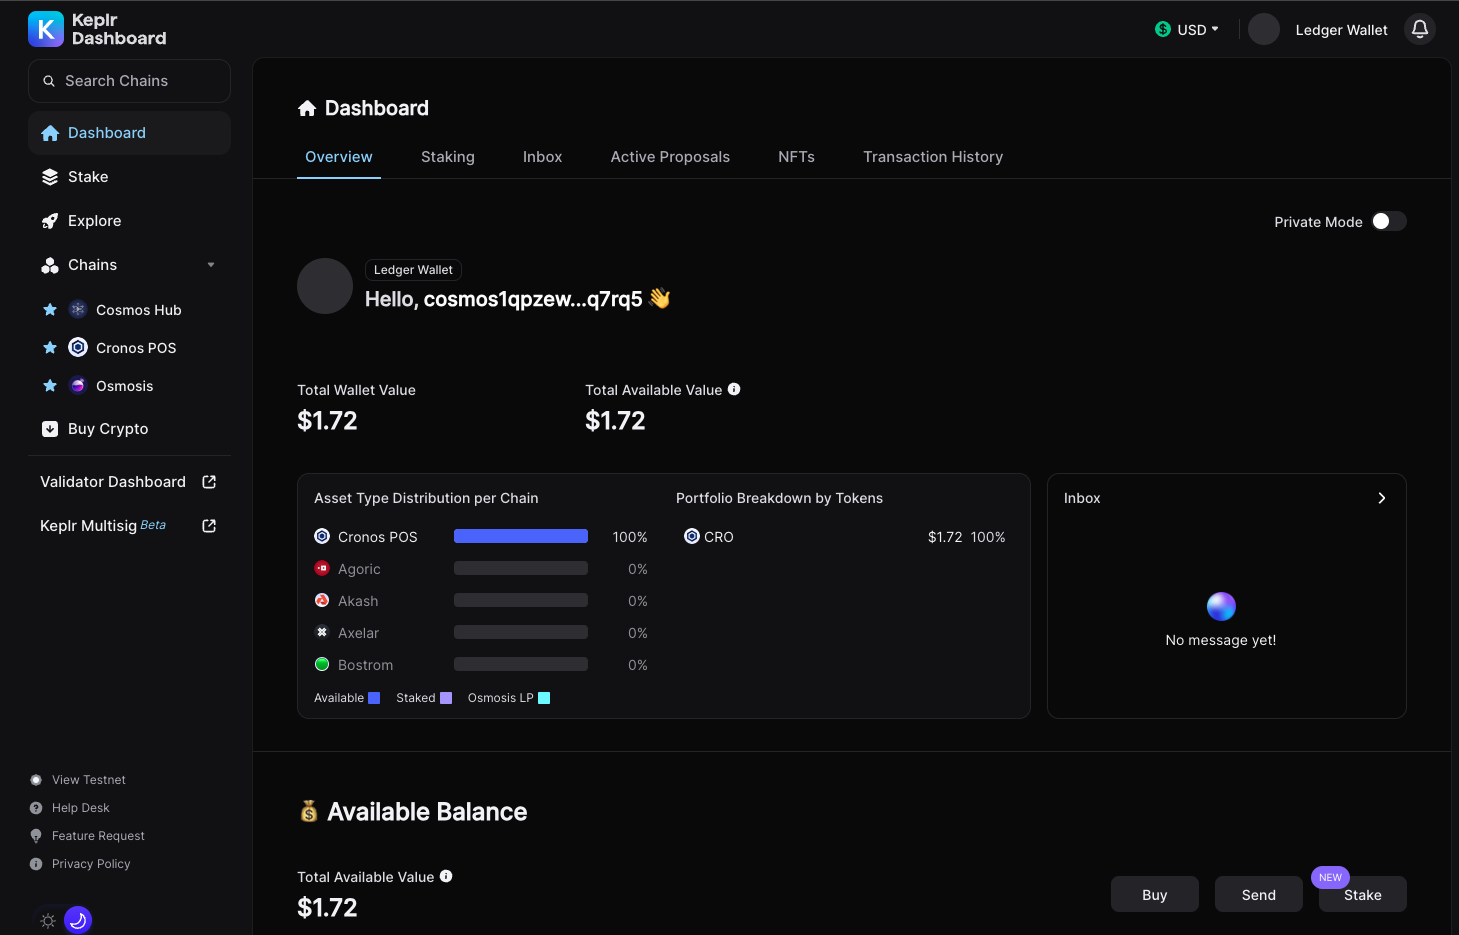Image resolution: width=1459 pixels, height=935 pixels.
Task: Open Keplr Multisig external link icon
Action: [x=209, y=526]
